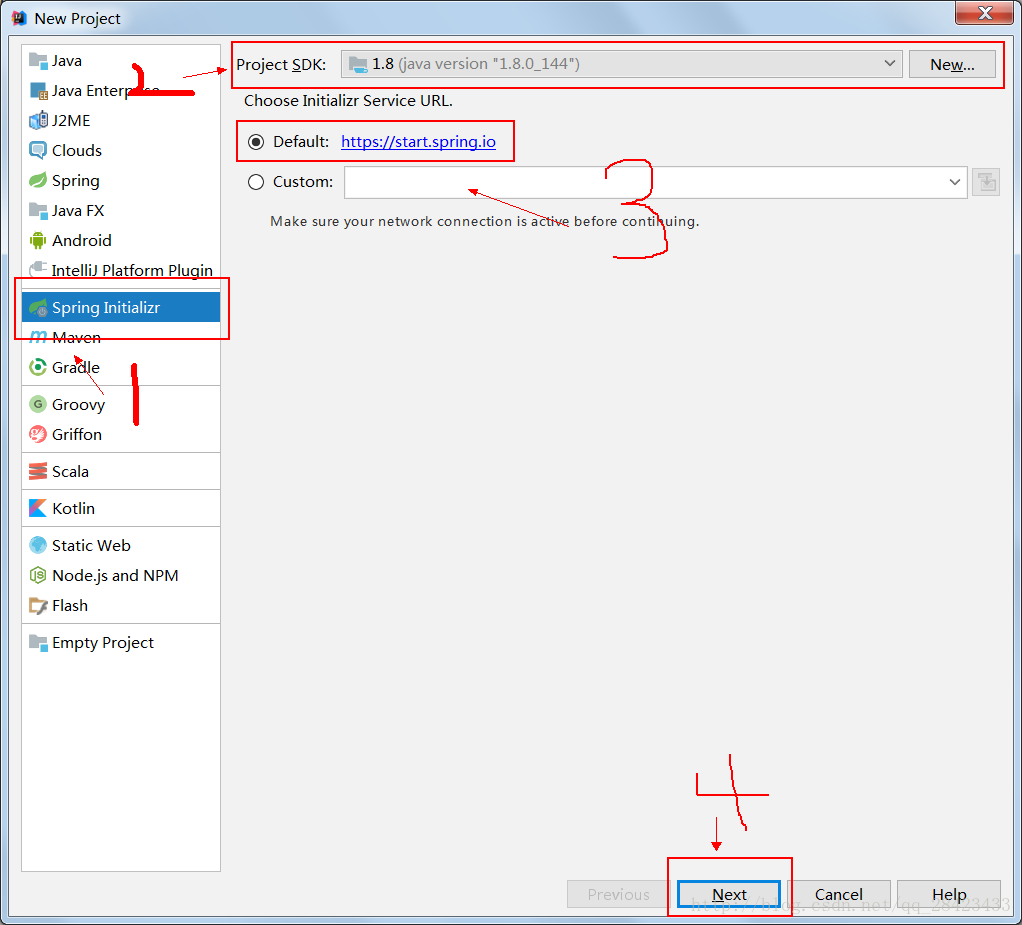
Task: Select Maven project type
Action: [121, 337]
